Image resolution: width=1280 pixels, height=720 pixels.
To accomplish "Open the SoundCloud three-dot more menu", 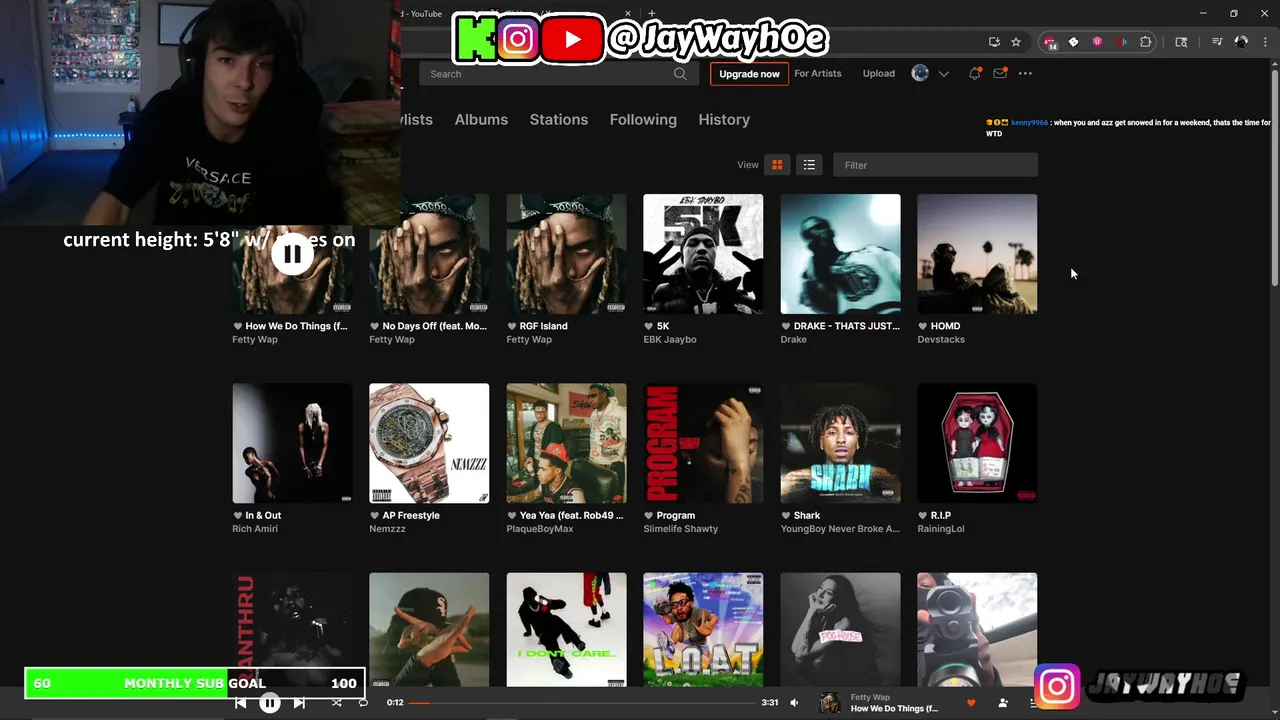I will tap(1025, 73).
